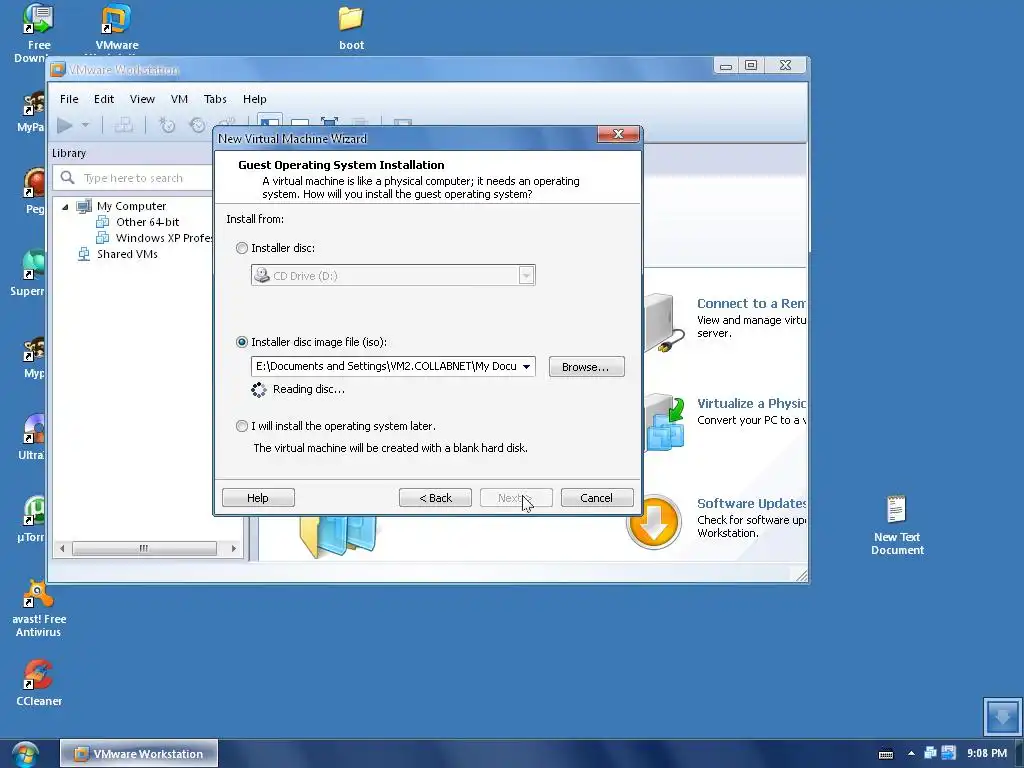
Task: Click the Library scrollbar right arrow
Action: [x=233, y=549]
